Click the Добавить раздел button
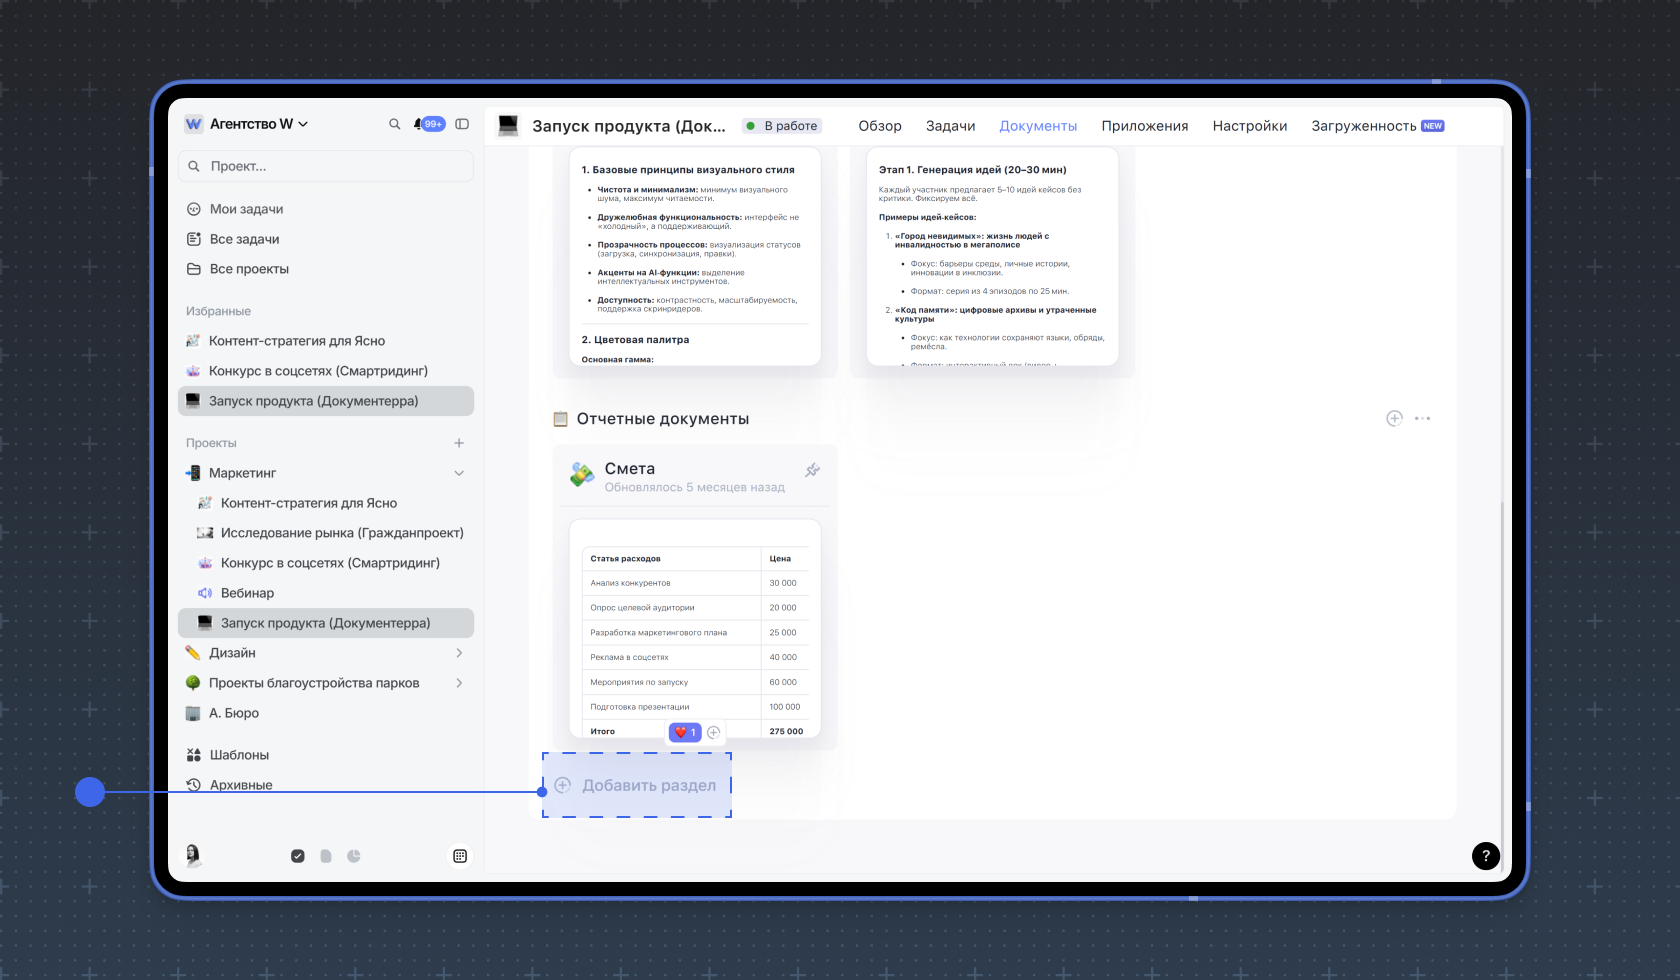Image resolution: width=1680 pixels, height=980 pixels. pos(637,785)
